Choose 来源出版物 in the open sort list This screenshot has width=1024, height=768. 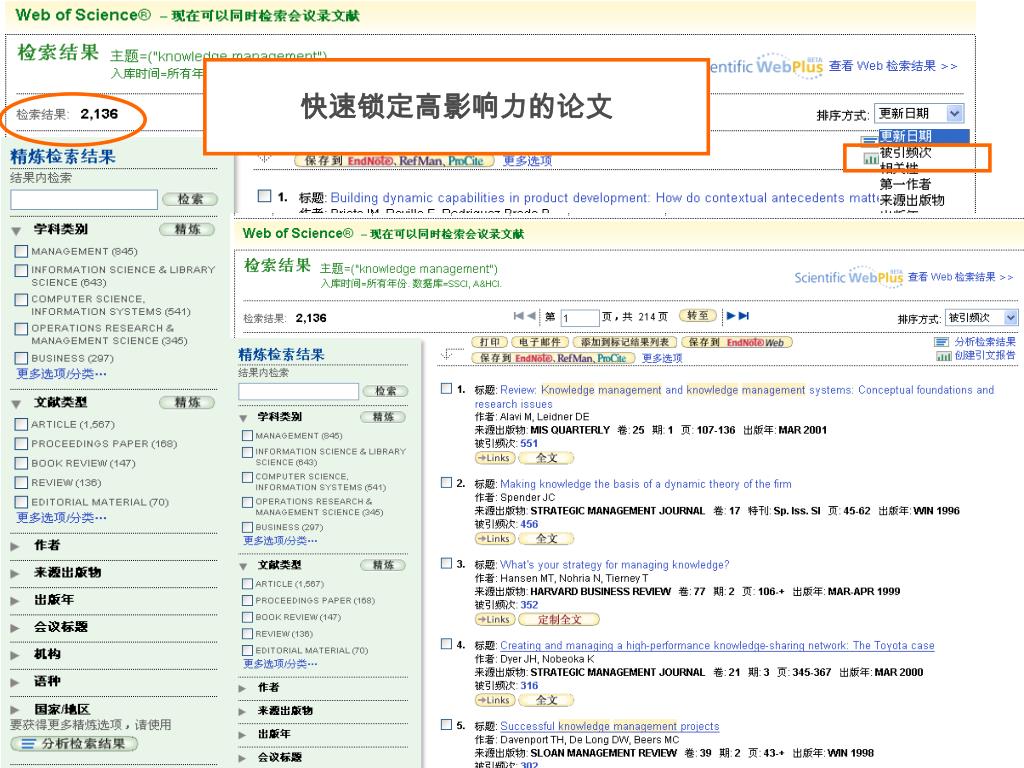[912, 200]
